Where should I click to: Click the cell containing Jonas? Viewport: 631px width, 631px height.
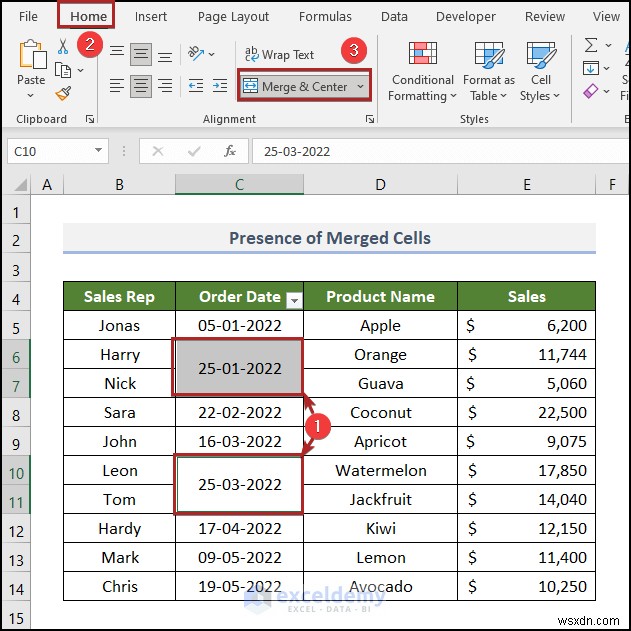[119, 325]
